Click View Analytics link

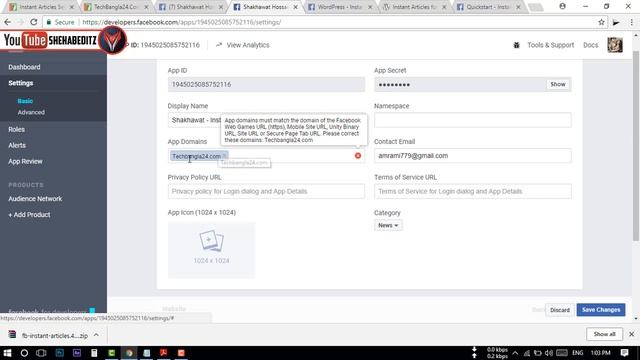pos(243,45)
